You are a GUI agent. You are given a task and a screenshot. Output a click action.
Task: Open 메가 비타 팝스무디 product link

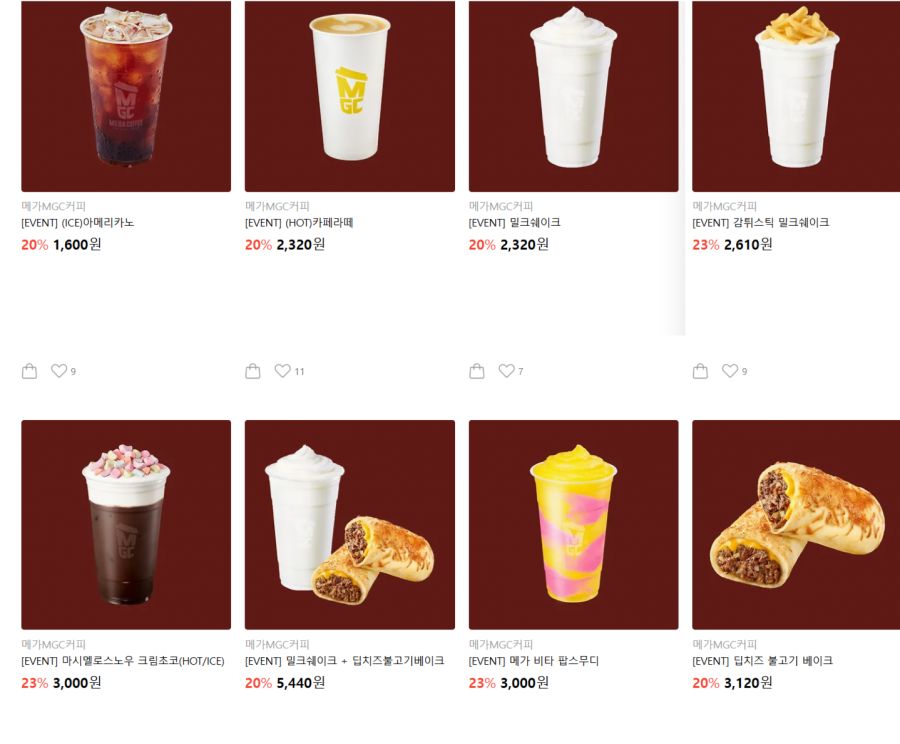534,661
